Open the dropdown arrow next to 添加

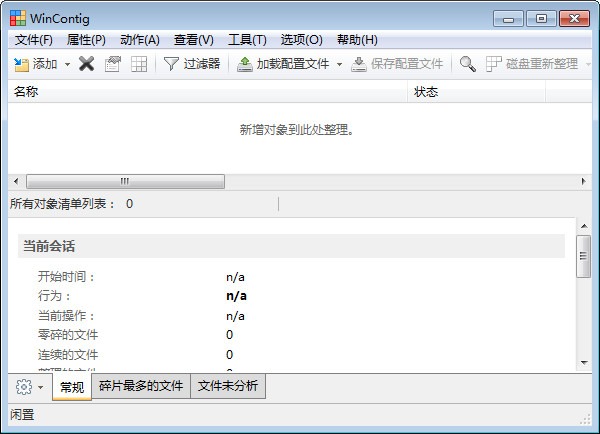pyautogui.click(x=67, y=64)
